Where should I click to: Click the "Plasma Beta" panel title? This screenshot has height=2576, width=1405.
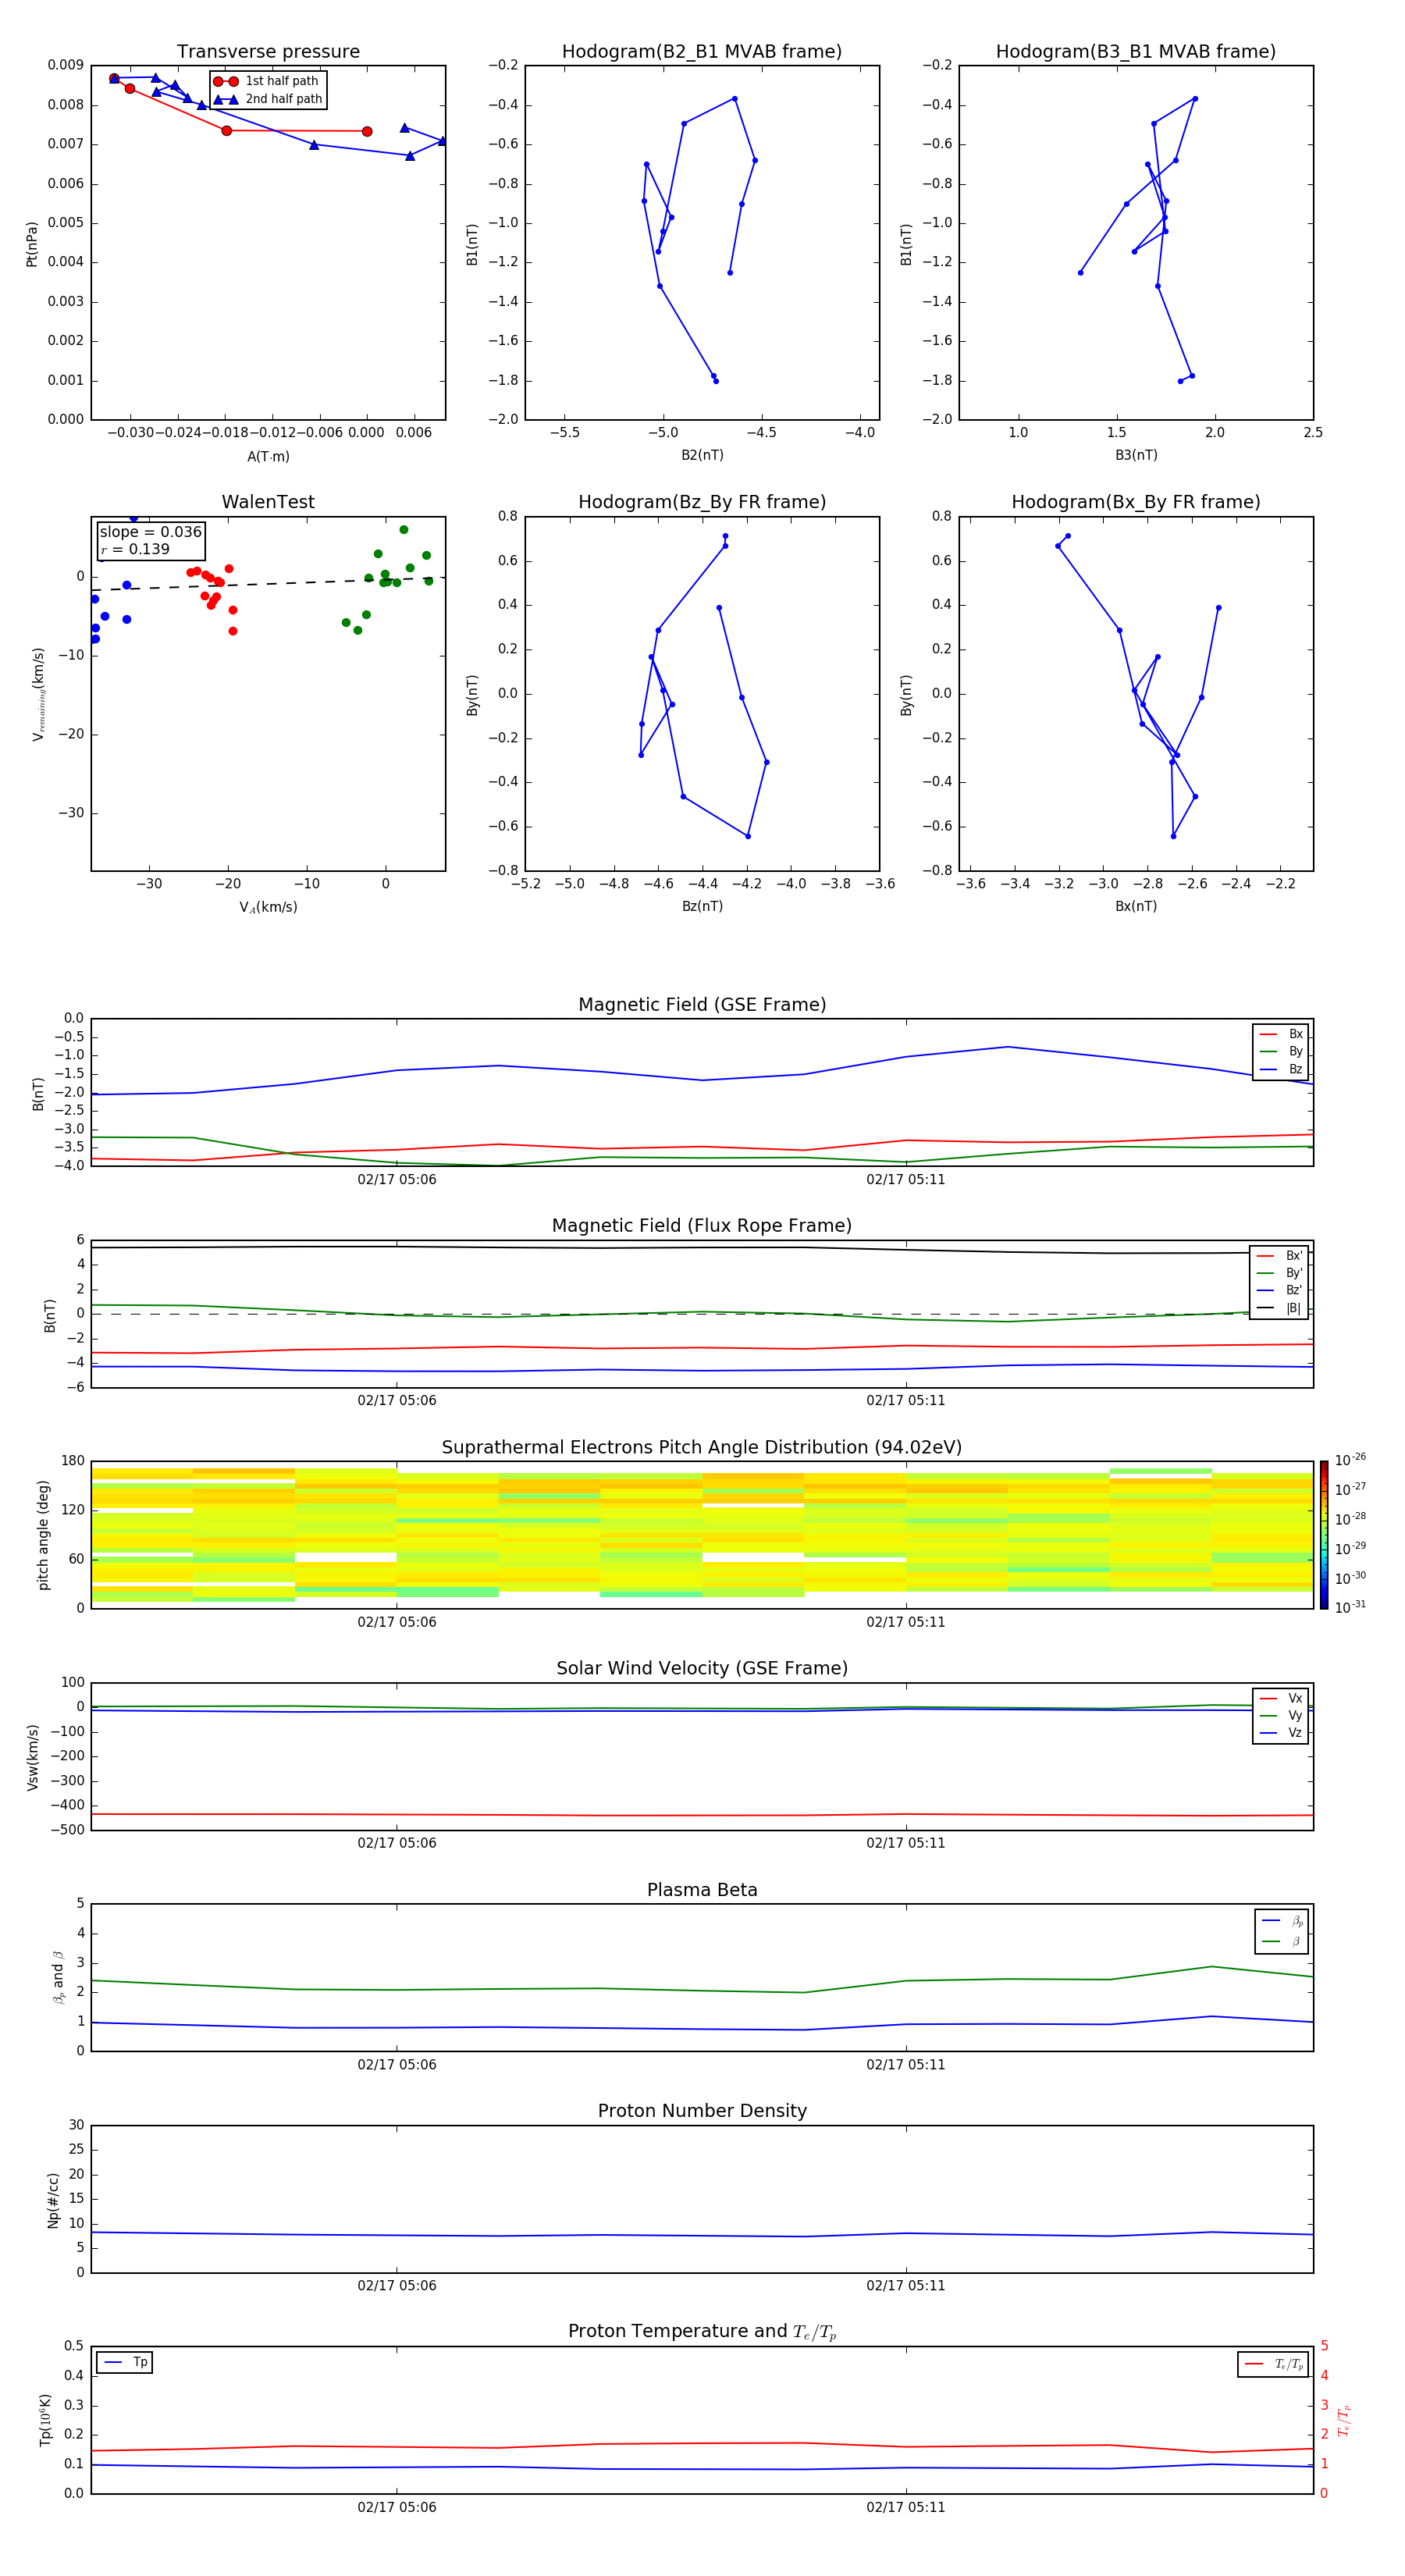[x=702, y=1891]
